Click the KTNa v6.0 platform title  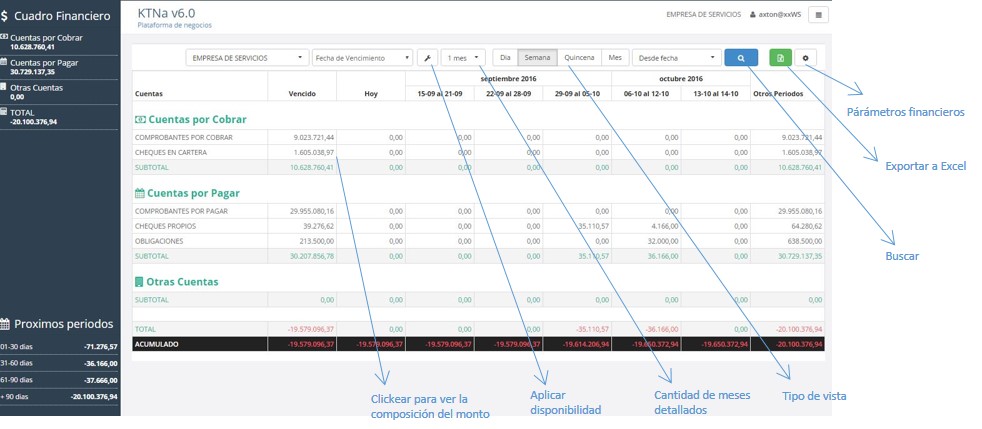(166, 13)
